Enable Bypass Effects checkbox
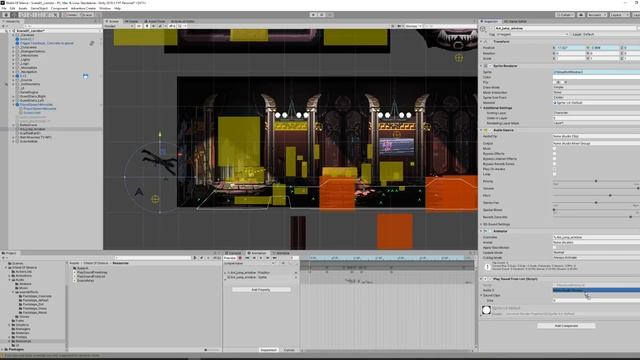 click(554, 153)
